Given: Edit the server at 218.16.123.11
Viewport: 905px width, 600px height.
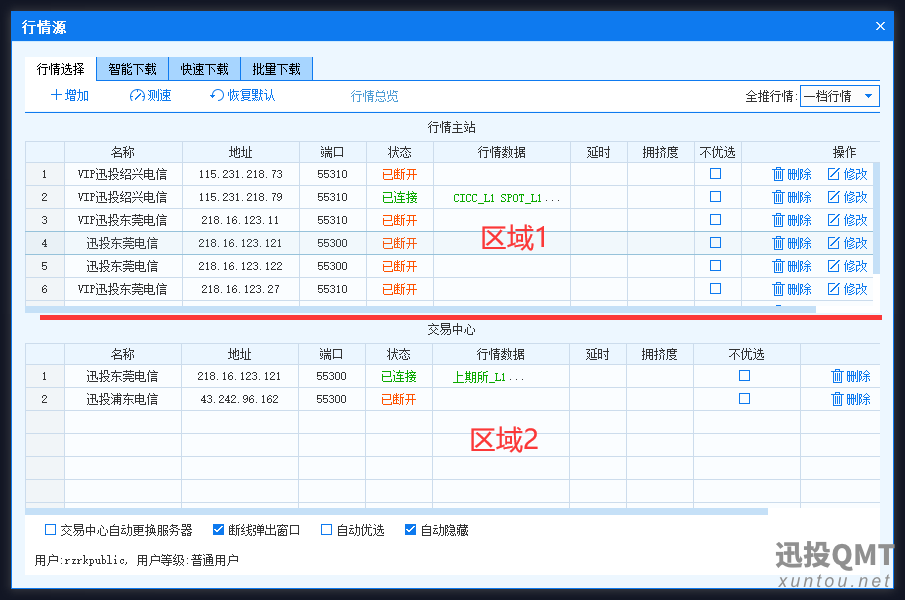Looking at the screenshot, I should (847, 220).
